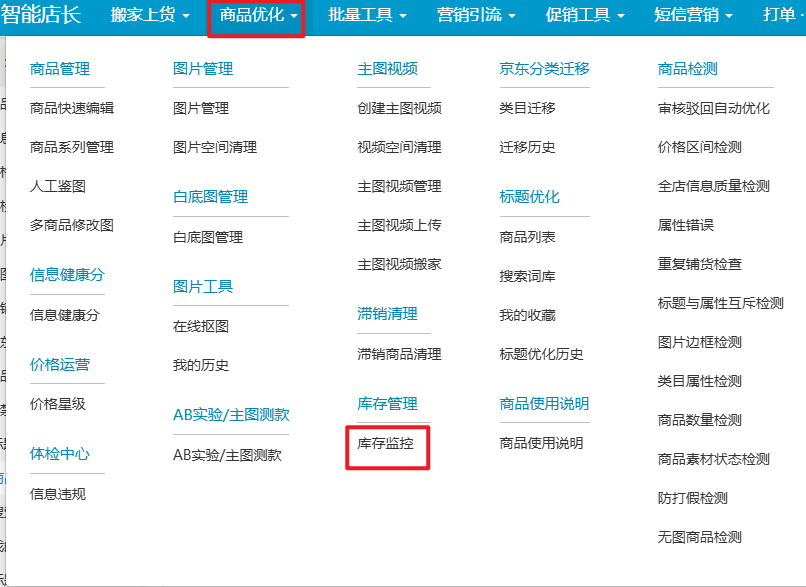Open 滞销商品清理
Image resolution: width=806 pixels, height=587 pixels.
400,354
